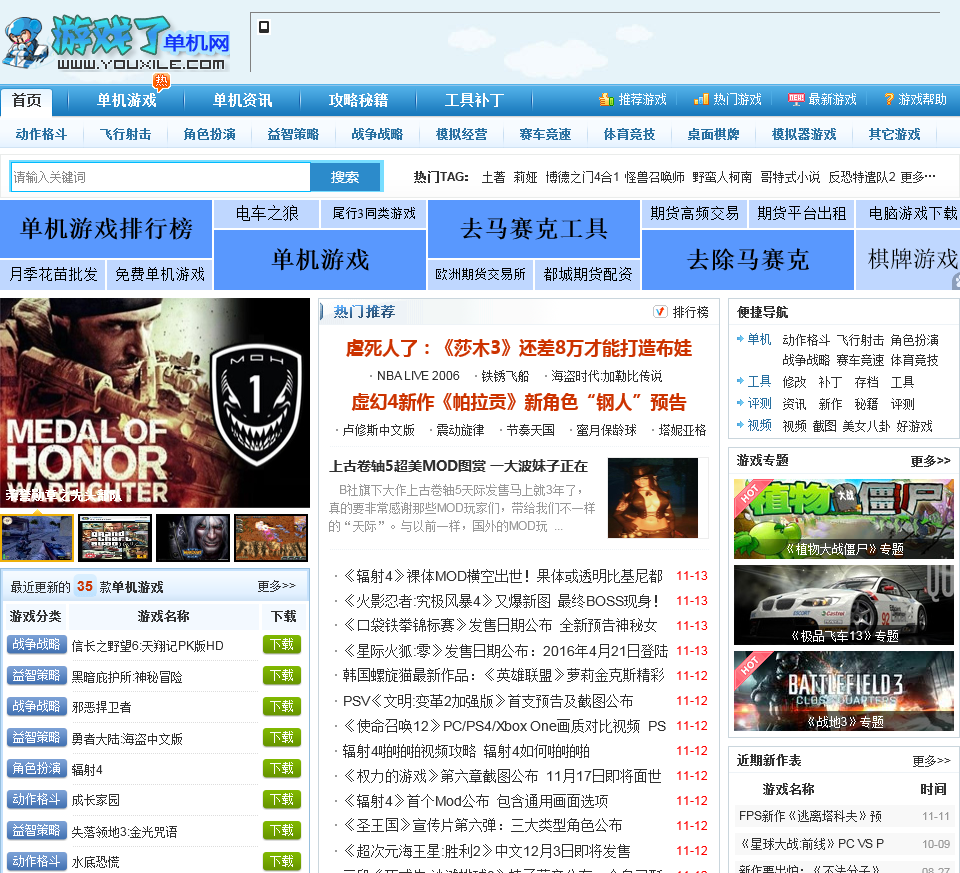Download the 邪恶捍卫者 game
Viewport: 960px width, 873px height.
282,706
